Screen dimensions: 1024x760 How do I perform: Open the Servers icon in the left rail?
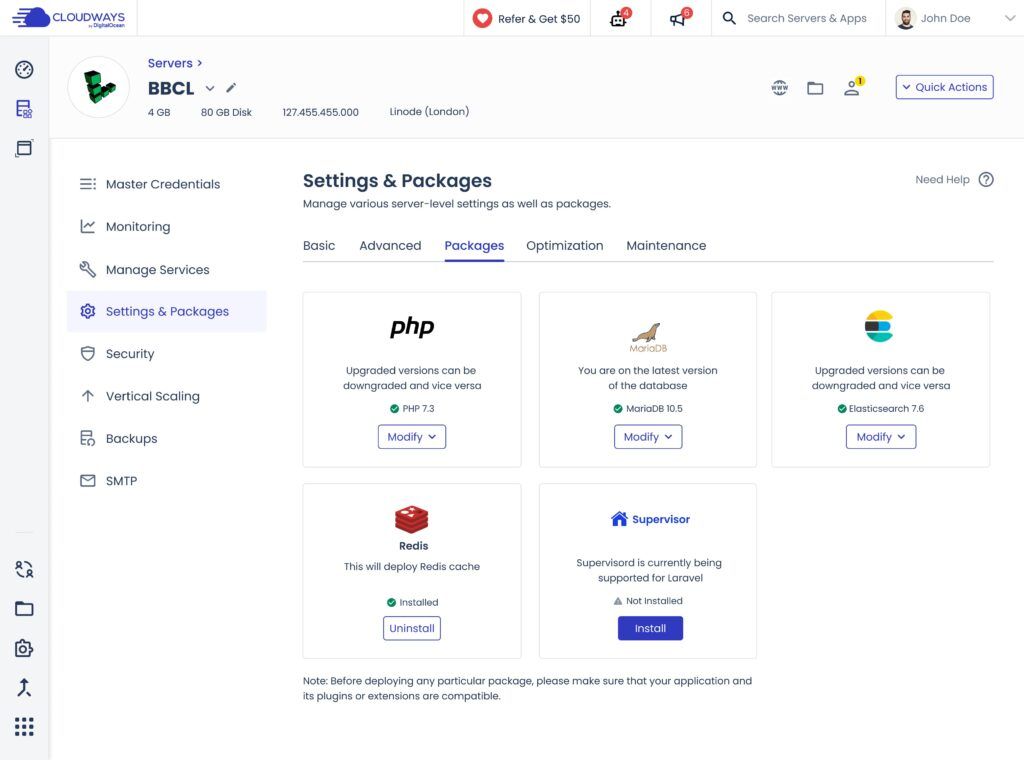point(24,109)
